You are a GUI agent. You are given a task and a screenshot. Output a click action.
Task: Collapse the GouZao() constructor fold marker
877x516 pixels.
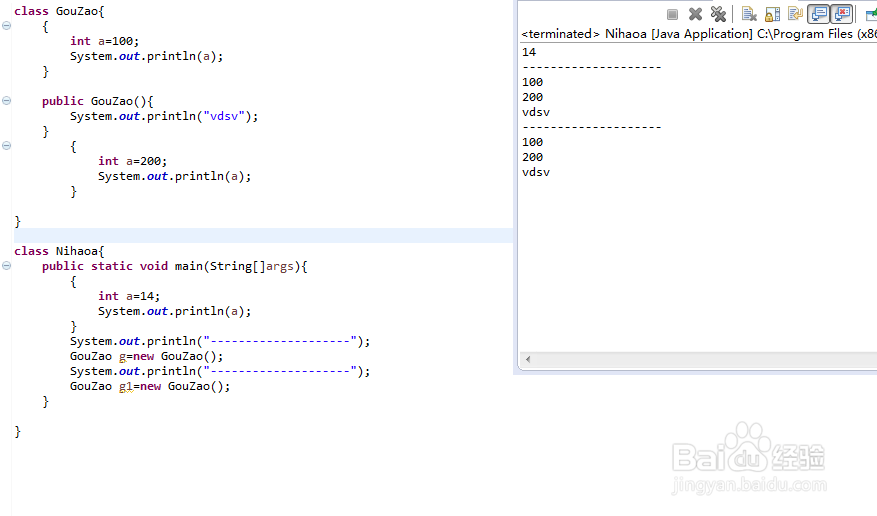click(x=7, y=101)
